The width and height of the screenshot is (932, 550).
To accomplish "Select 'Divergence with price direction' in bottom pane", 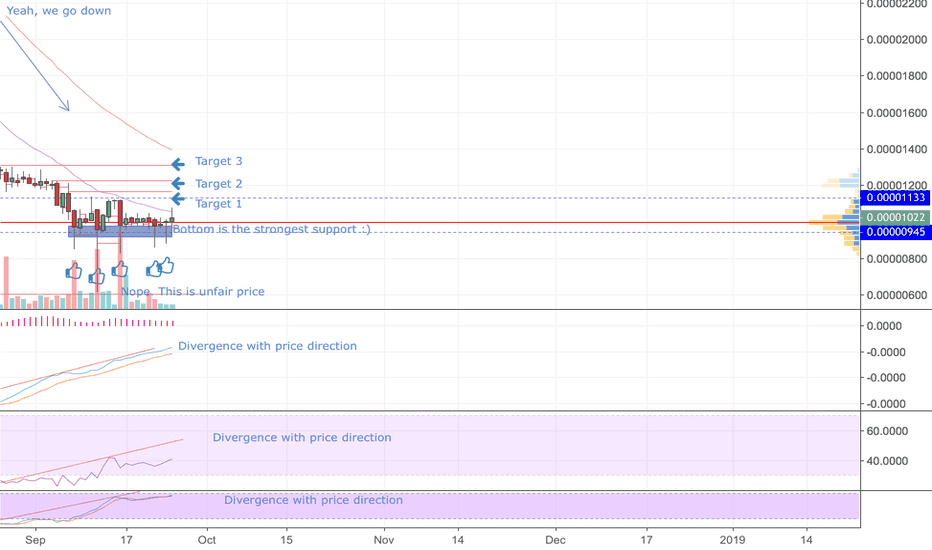I will coord(313,500).
